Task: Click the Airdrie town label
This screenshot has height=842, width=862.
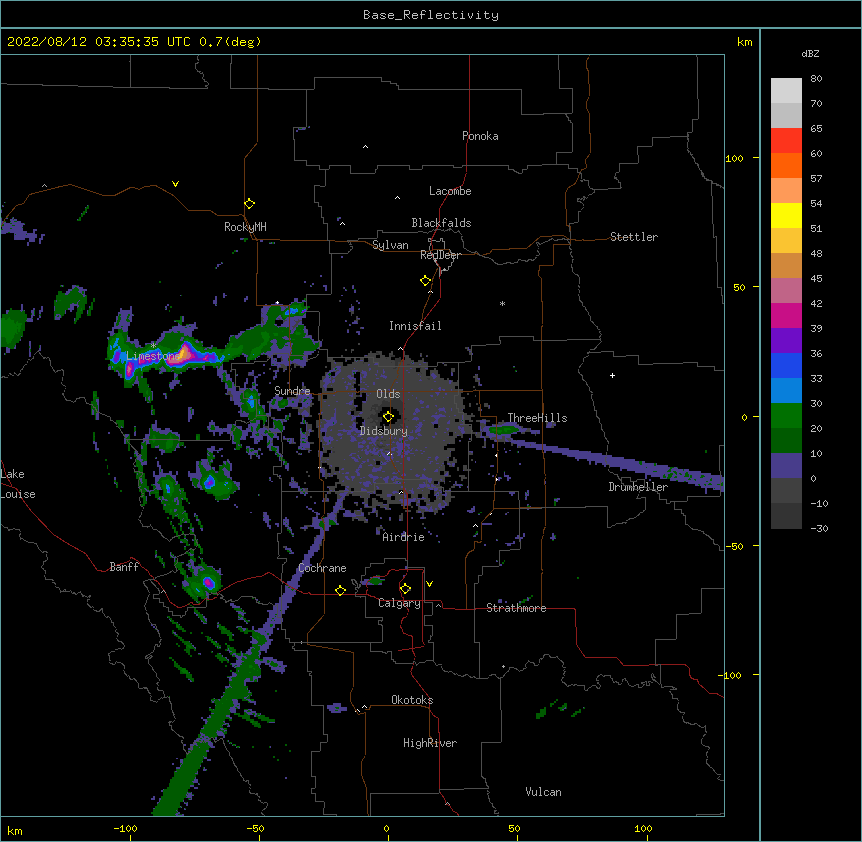Action: (404, 537)
